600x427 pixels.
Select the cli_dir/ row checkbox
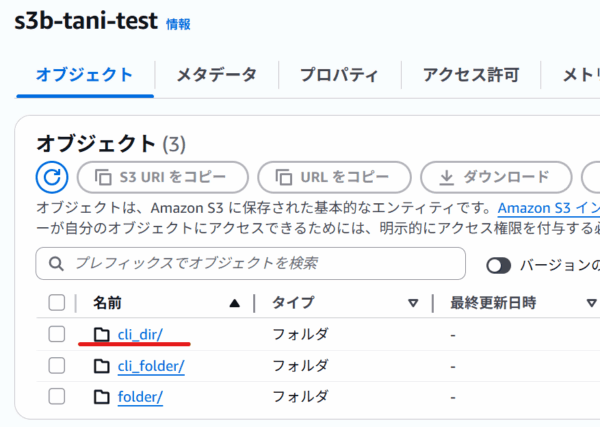point(57,334)
